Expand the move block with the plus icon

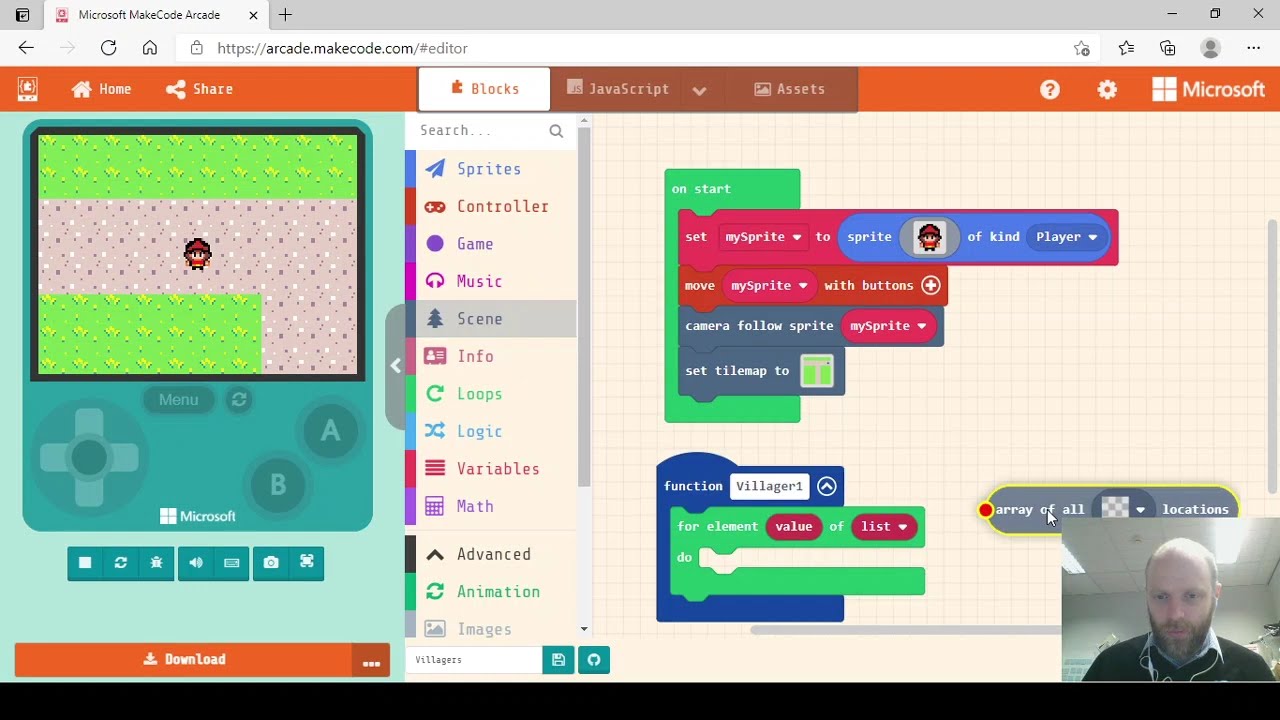(931, 286)
